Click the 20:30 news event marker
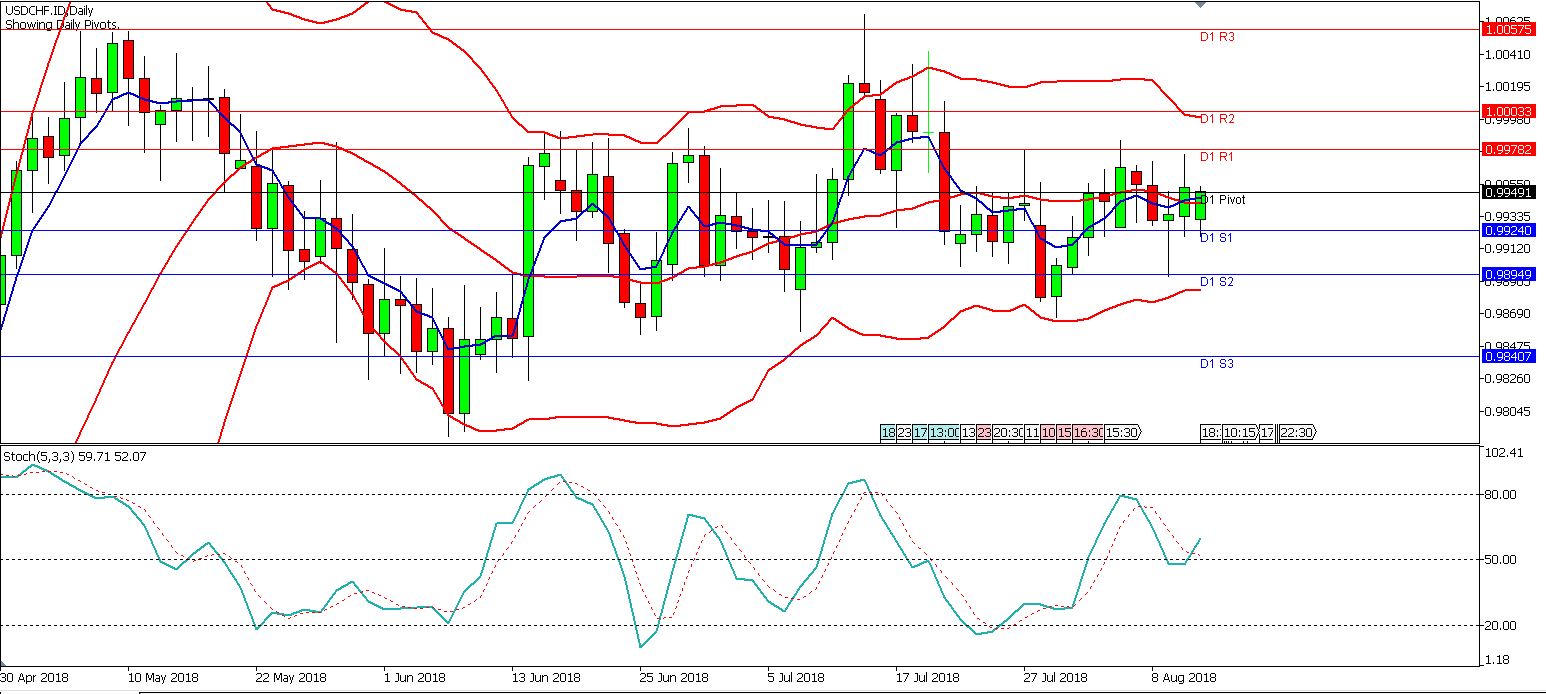 (1008, 433)
